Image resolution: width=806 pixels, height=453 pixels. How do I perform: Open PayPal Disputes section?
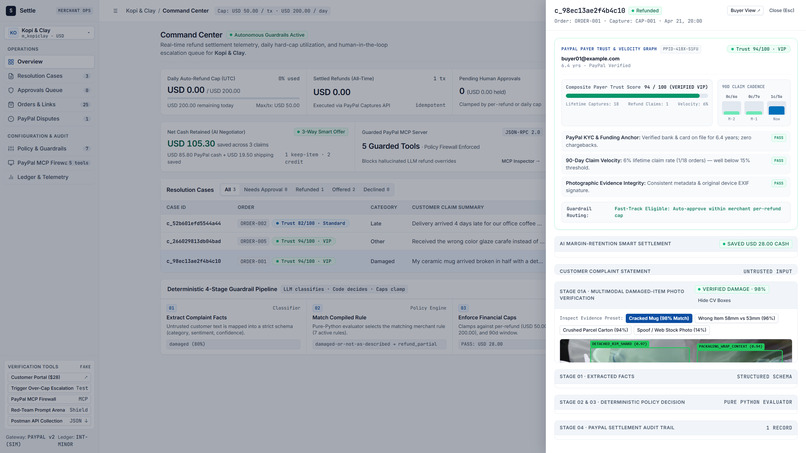pos(49,119)
